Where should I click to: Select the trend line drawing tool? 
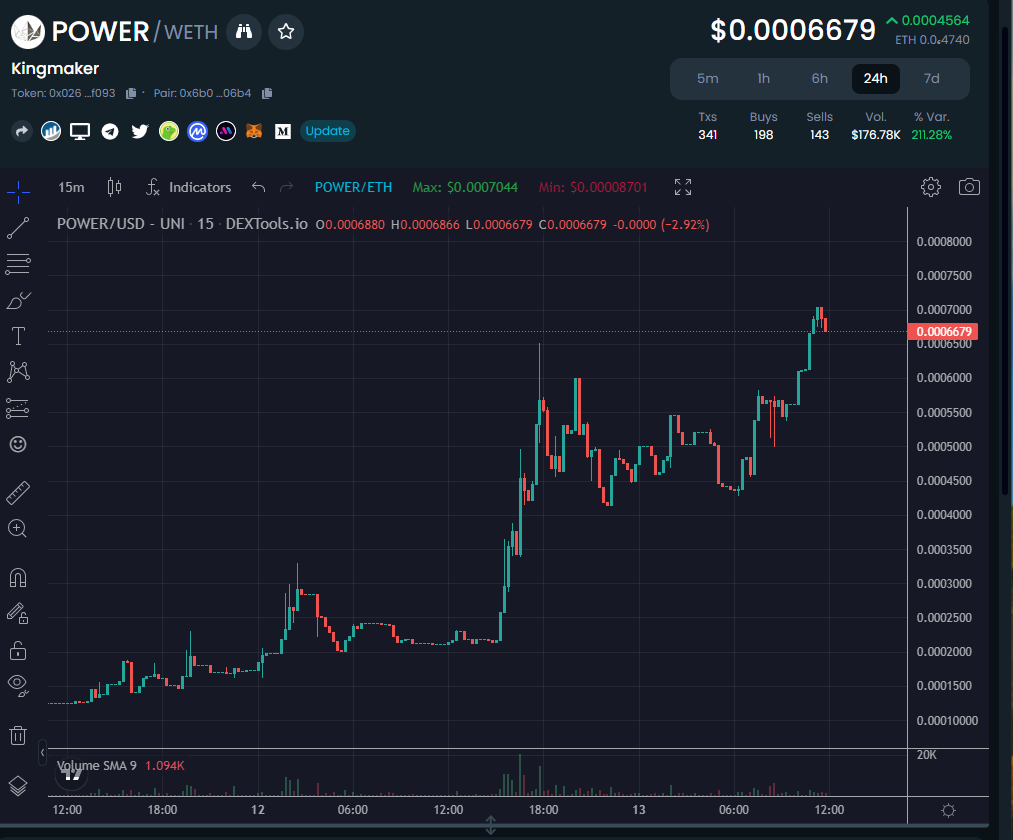tap(17, 227)
